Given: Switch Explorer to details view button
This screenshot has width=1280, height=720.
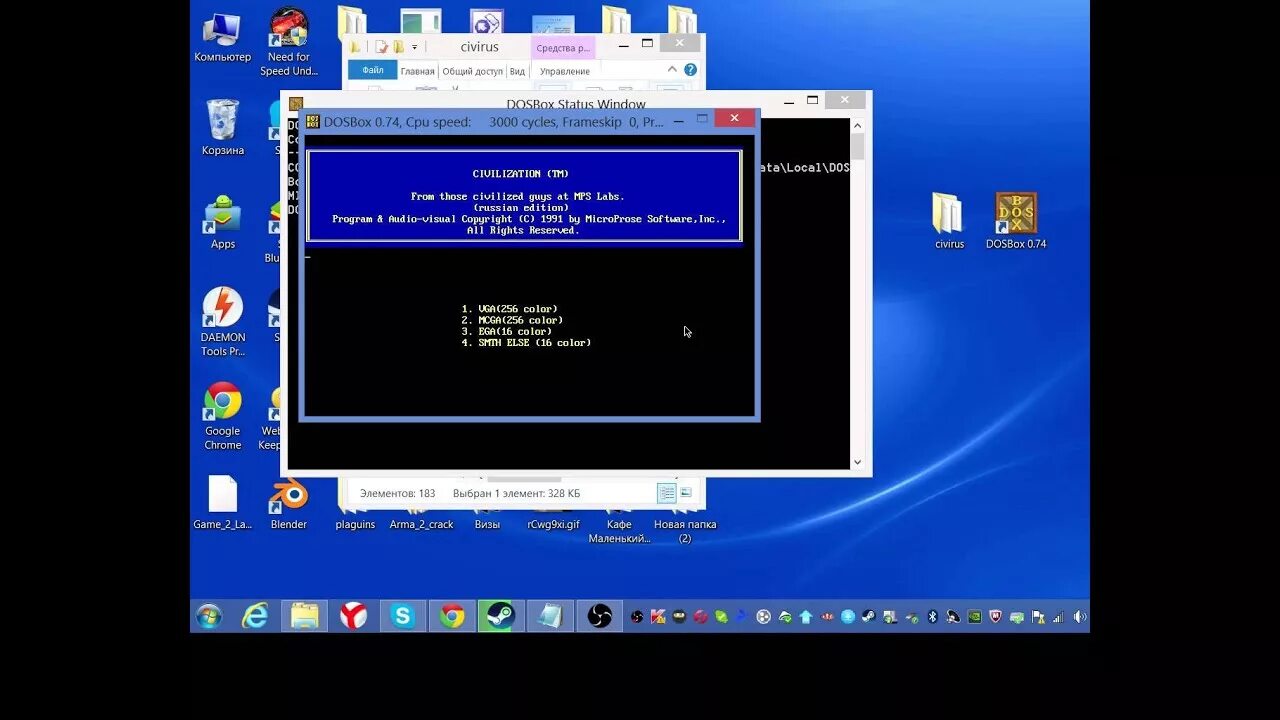Looking at the screenshot, I should [666, 493].
